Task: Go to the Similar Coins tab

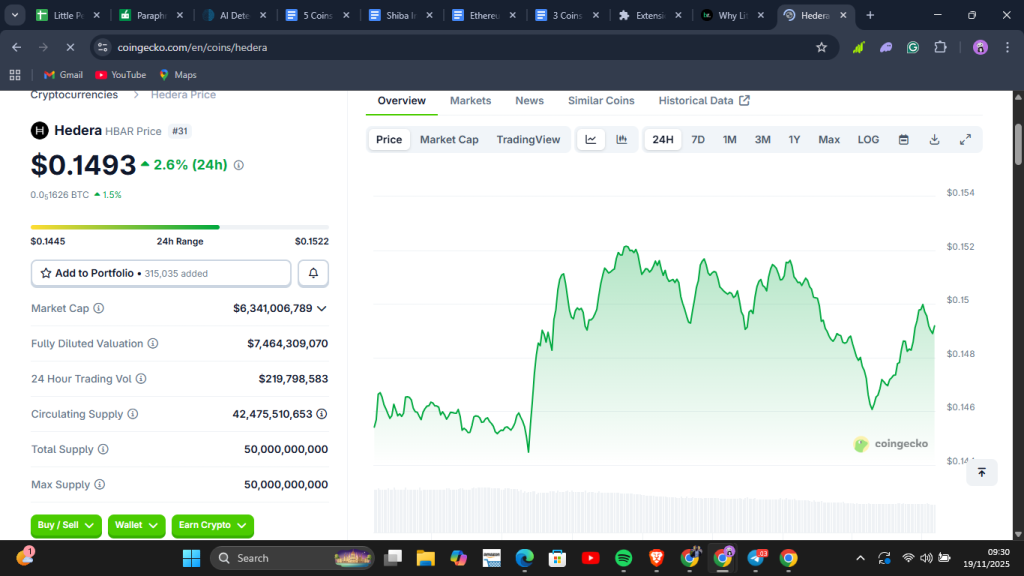Action: point(601,101)
